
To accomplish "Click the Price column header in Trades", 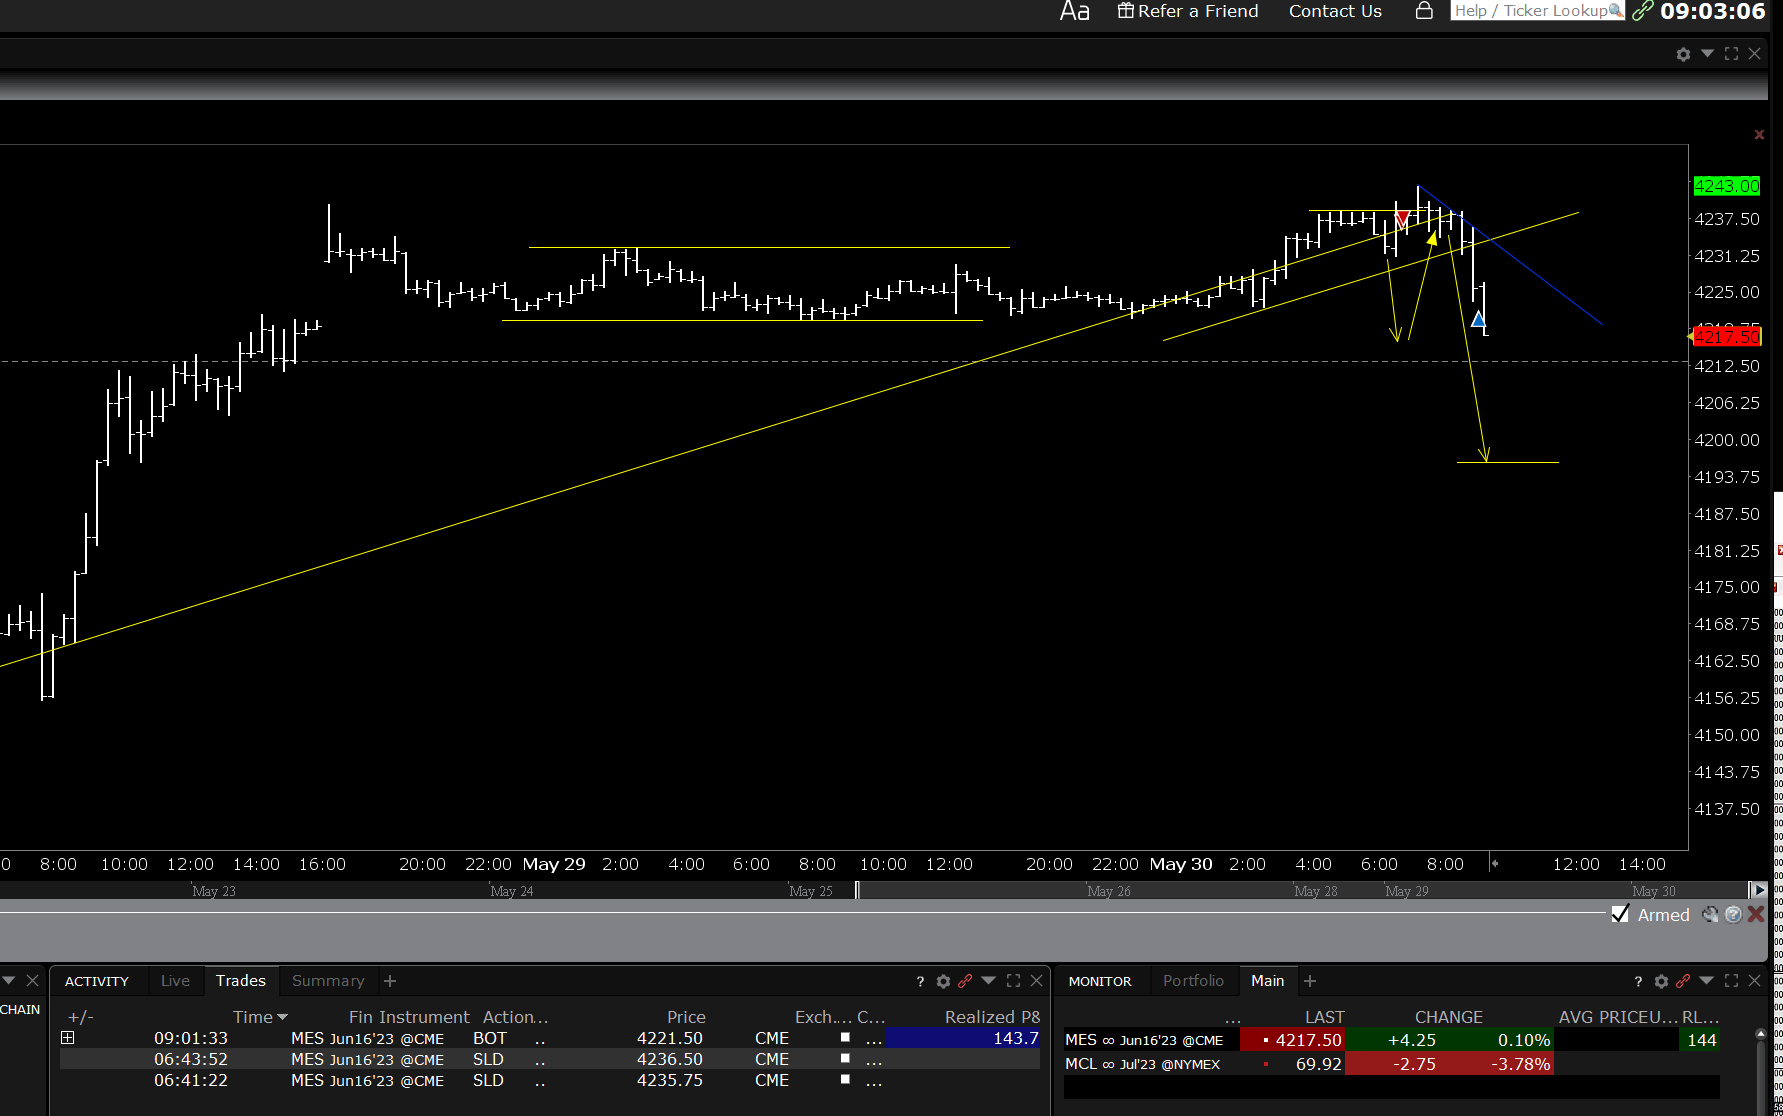I will (686, 1017).
